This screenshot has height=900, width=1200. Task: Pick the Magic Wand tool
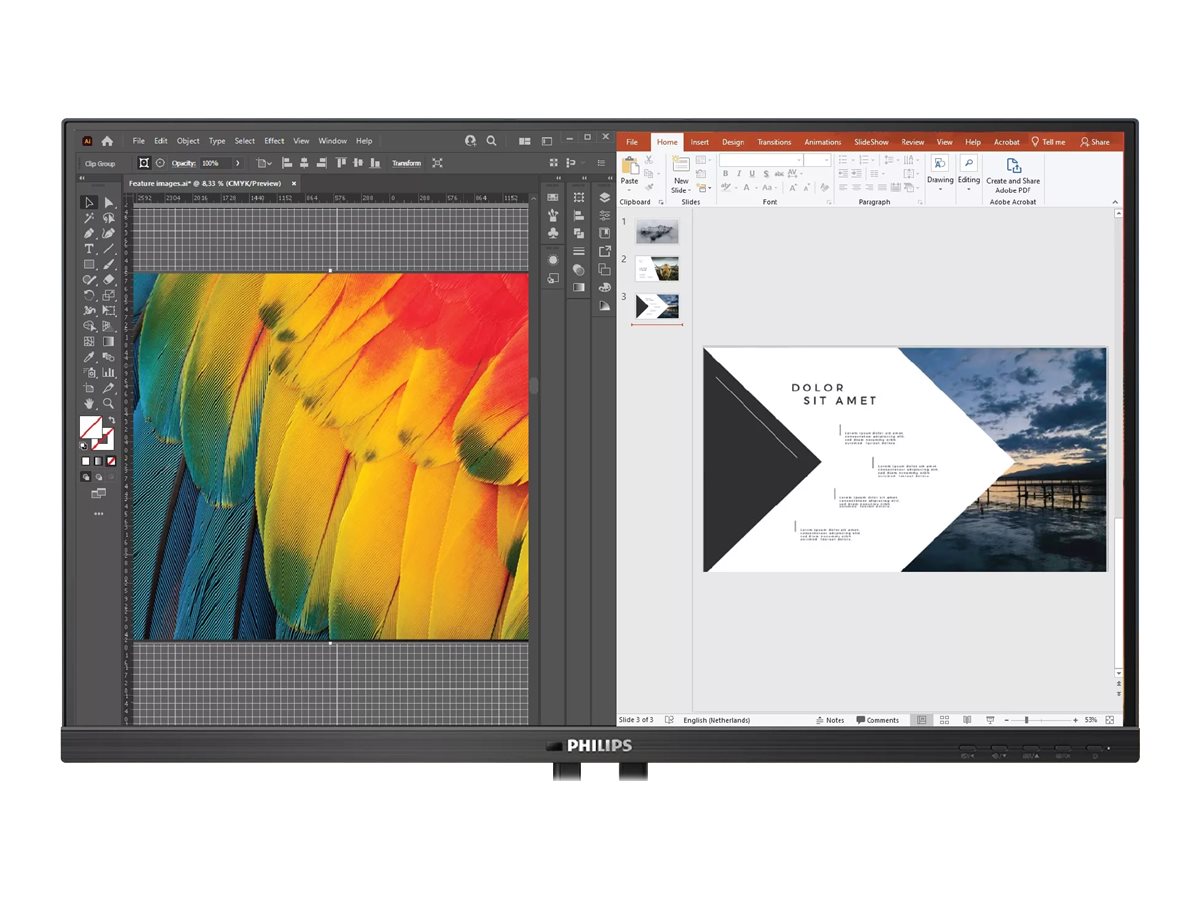(89, 218)
